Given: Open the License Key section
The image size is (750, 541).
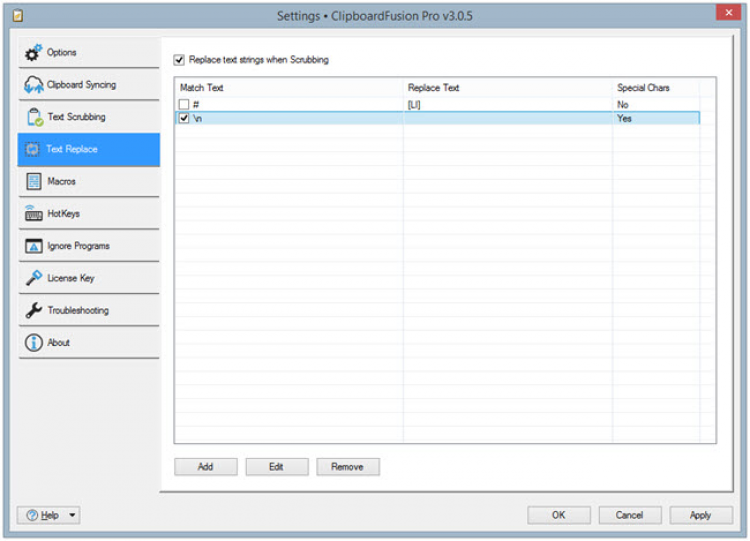Looking at the screenshot, I should click(89, 278).
